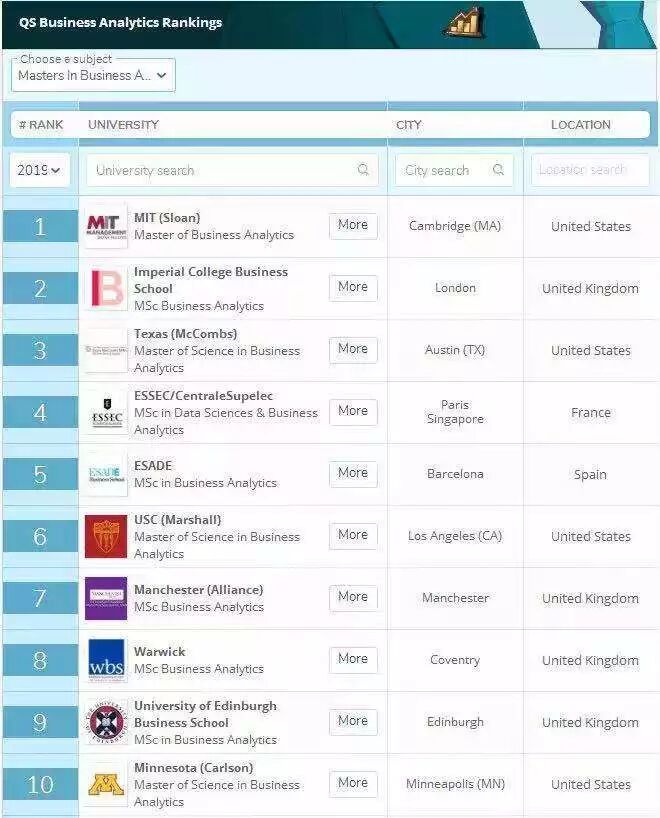This screenshot has width=660, height=818.
Task: Click the Barcelona city cell
Action: click(455, 474)
